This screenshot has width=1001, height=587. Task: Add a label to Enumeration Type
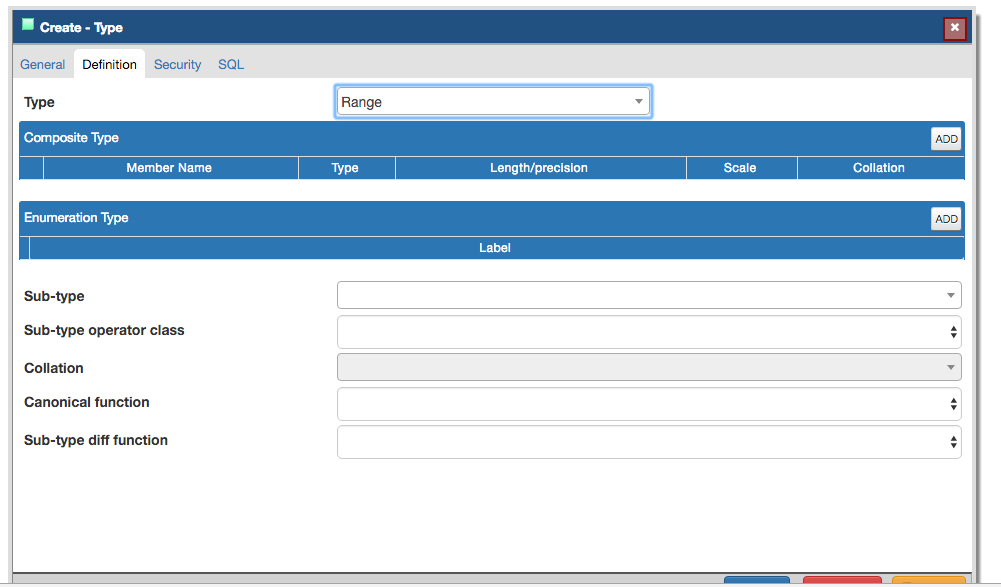(945, 219)
